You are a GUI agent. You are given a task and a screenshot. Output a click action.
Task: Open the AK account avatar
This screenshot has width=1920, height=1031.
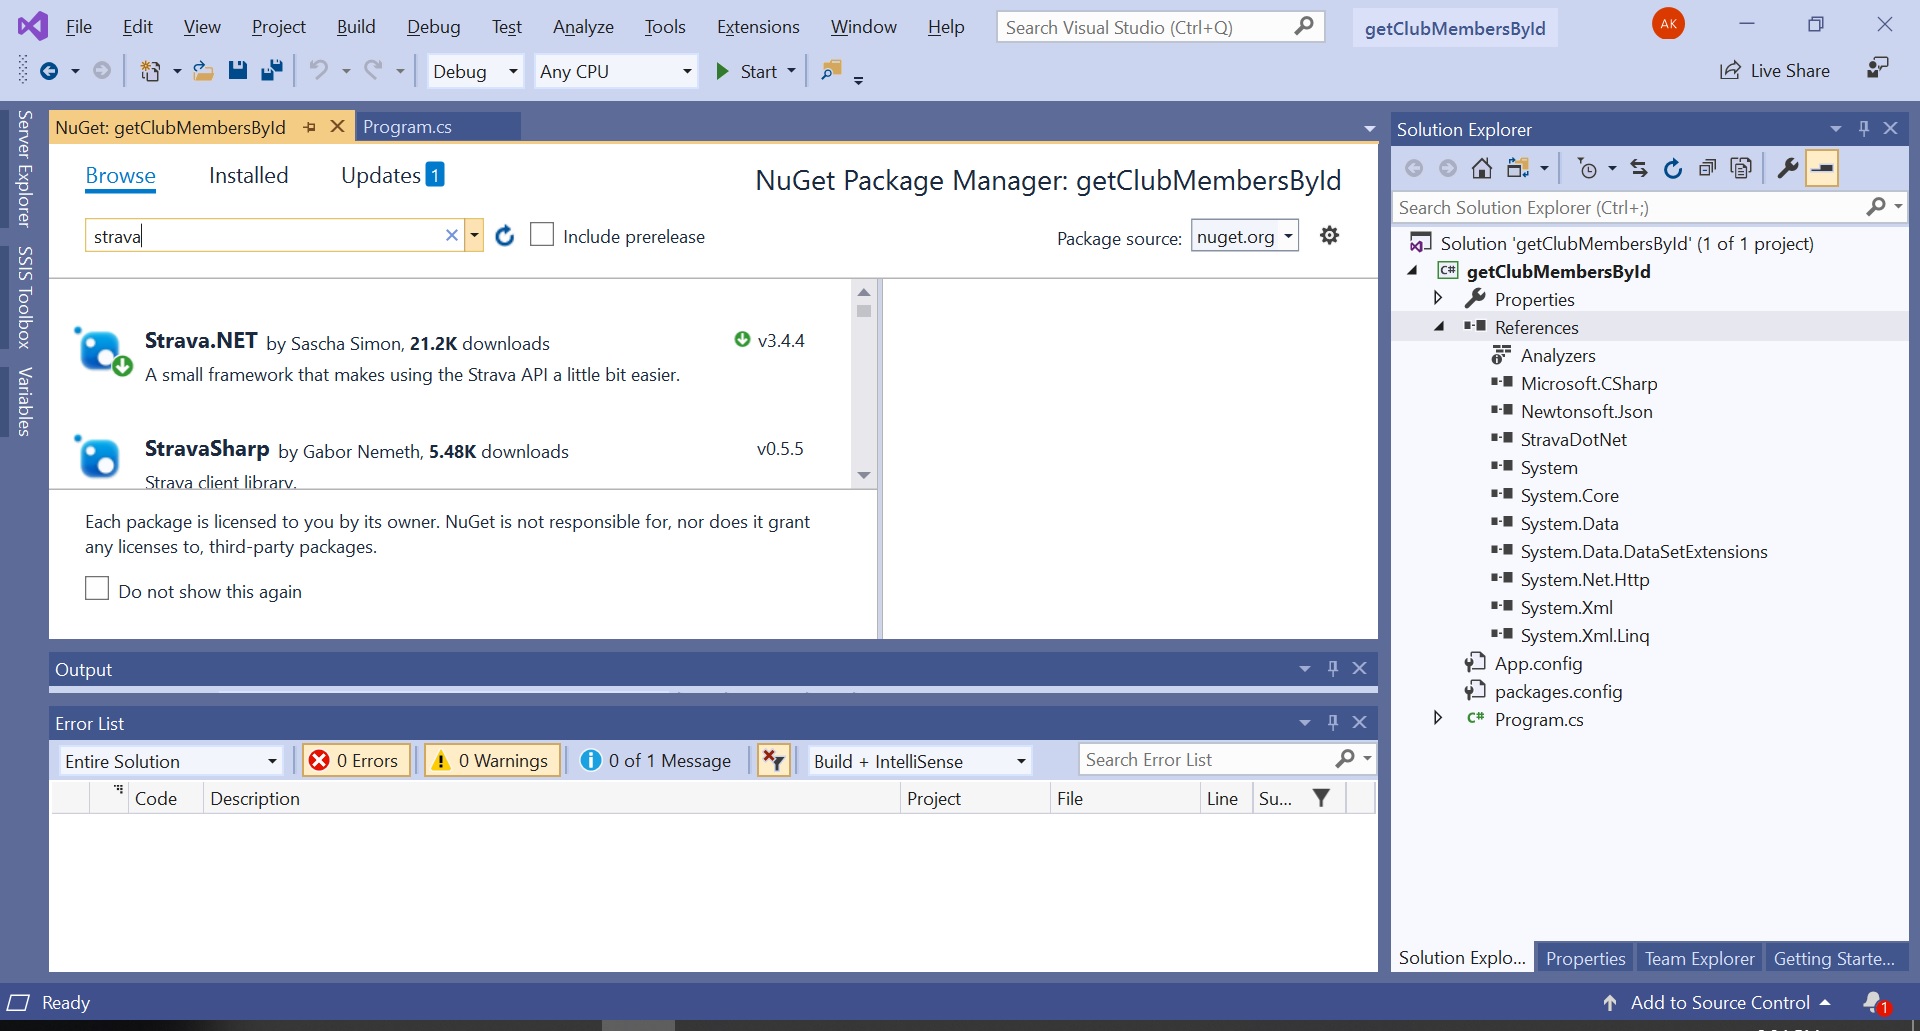click(x=1668, y=24)
